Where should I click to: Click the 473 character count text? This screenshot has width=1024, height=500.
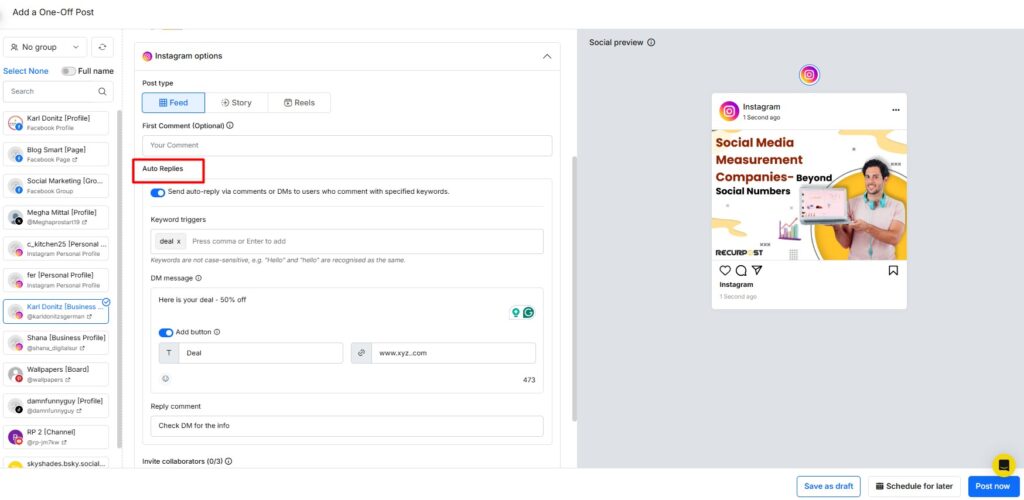pyautogui.click(x=529, y=380)
